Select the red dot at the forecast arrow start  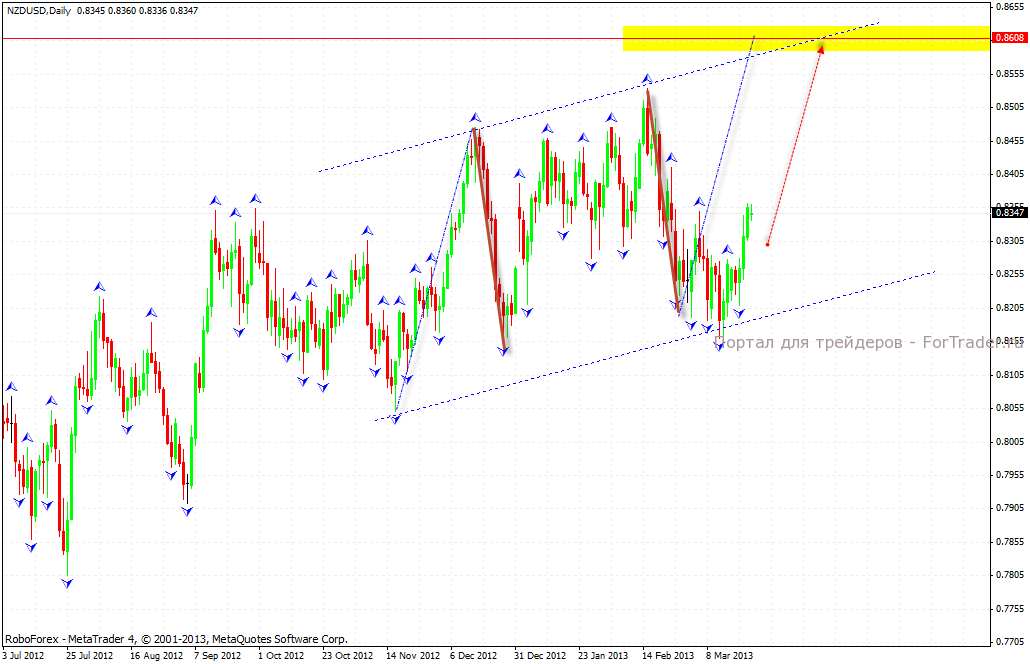[x=767, y=244]
